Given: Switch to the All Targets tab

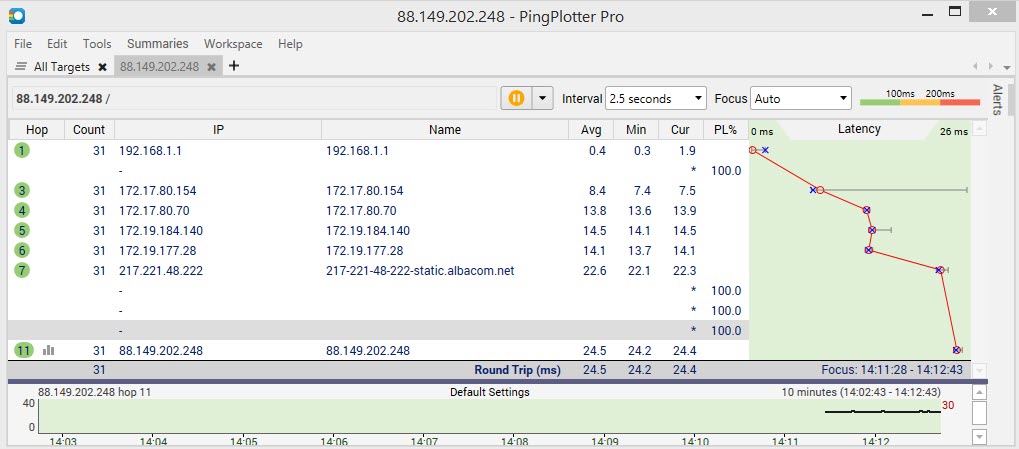Looking at the screenshot, I should [62, 66].
